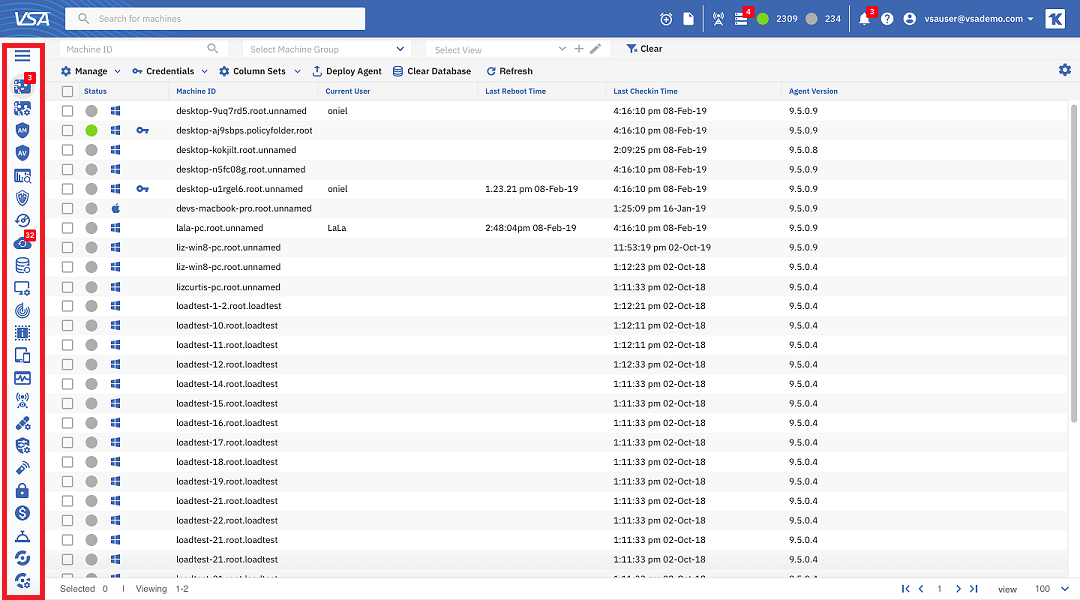This screenshot has height=600, width=1080.
Task: Check the box for desktop-kokjilt.root.unnamed
Action: [67, 149]
